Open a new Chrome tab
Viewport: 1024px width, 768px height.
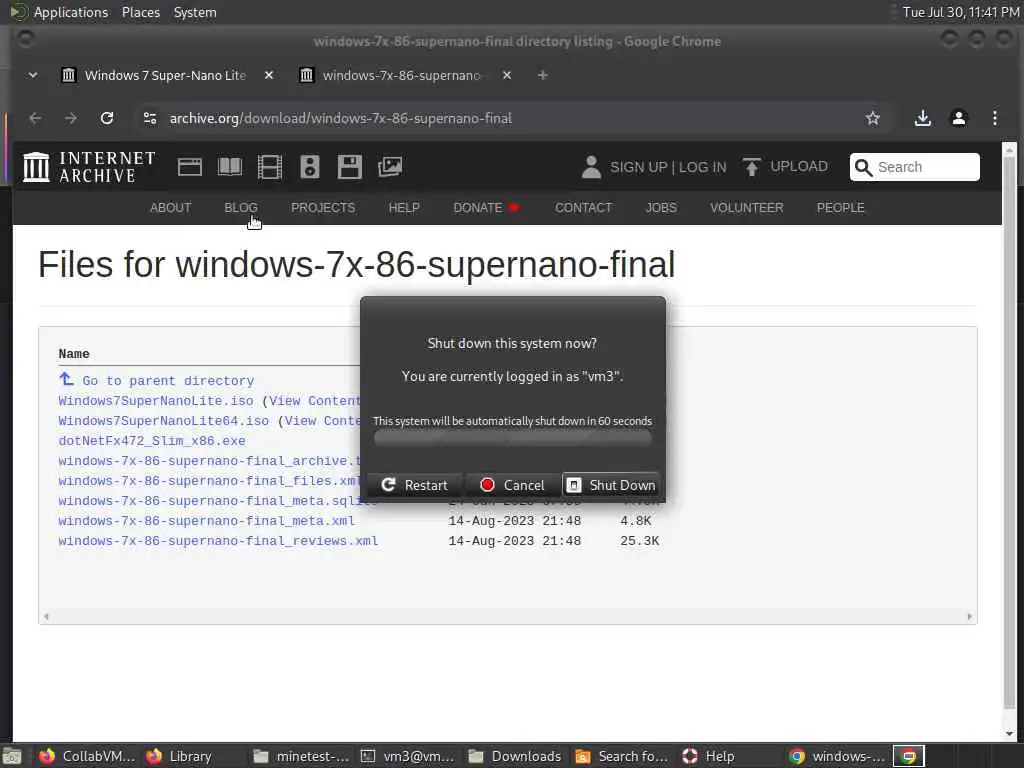pyautogui.click(x=542, y=76)
